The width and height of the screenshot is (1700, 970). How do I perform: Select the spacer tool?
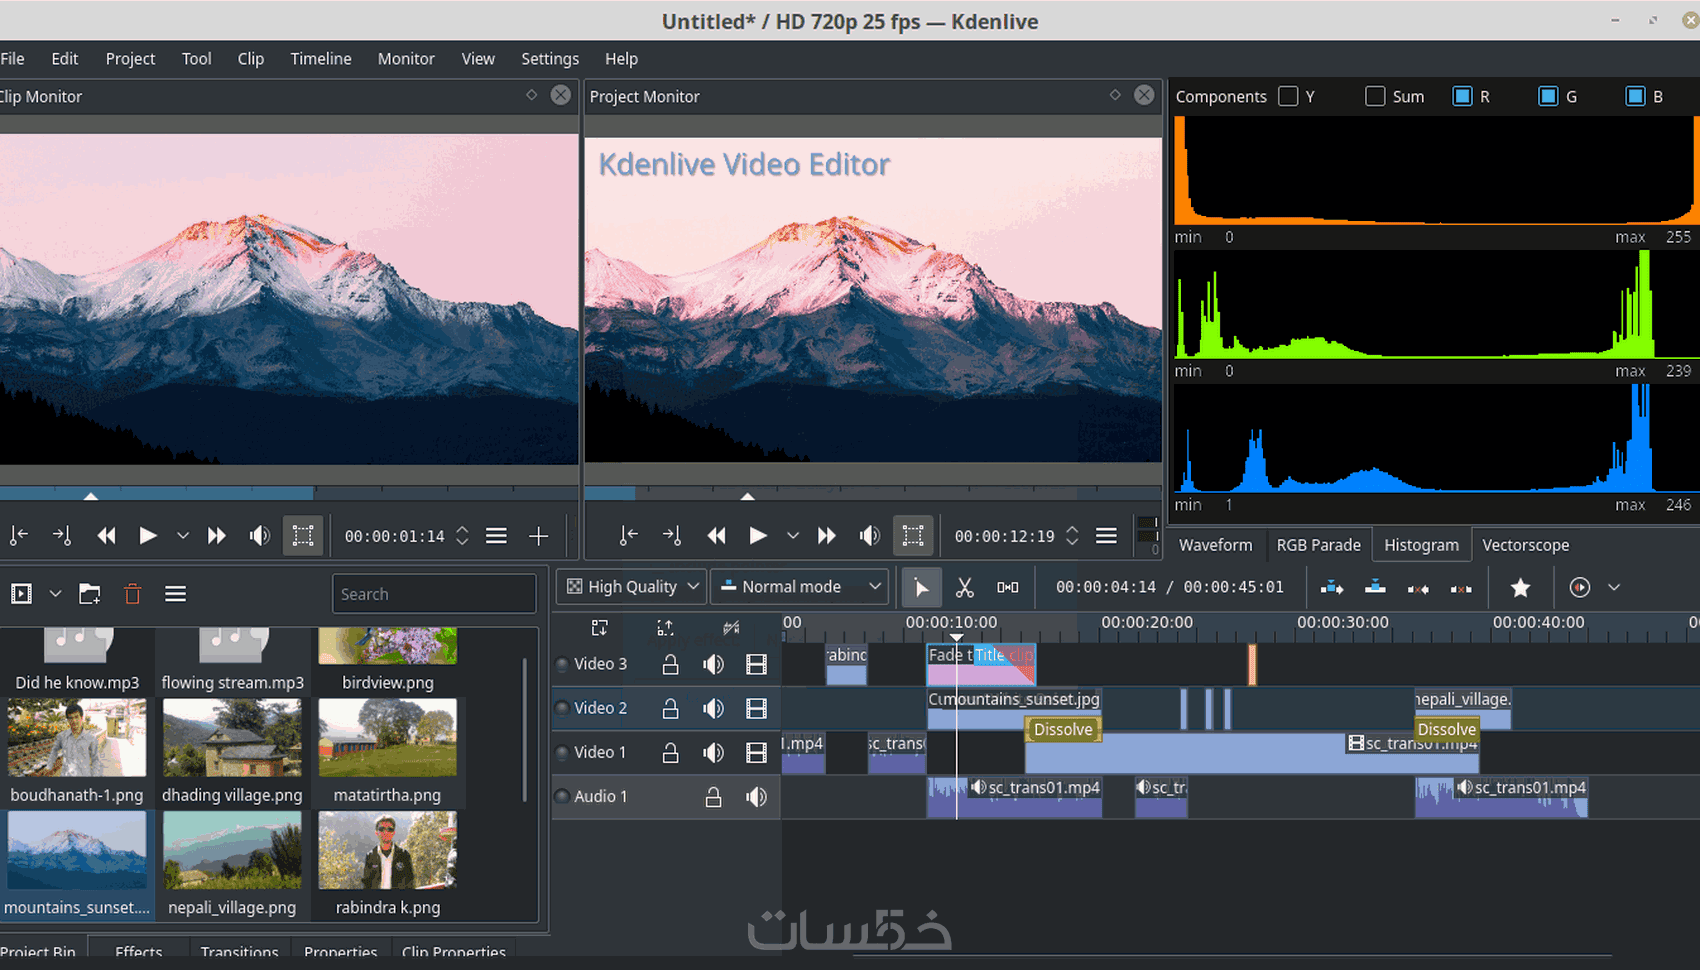pos(1008,587)
